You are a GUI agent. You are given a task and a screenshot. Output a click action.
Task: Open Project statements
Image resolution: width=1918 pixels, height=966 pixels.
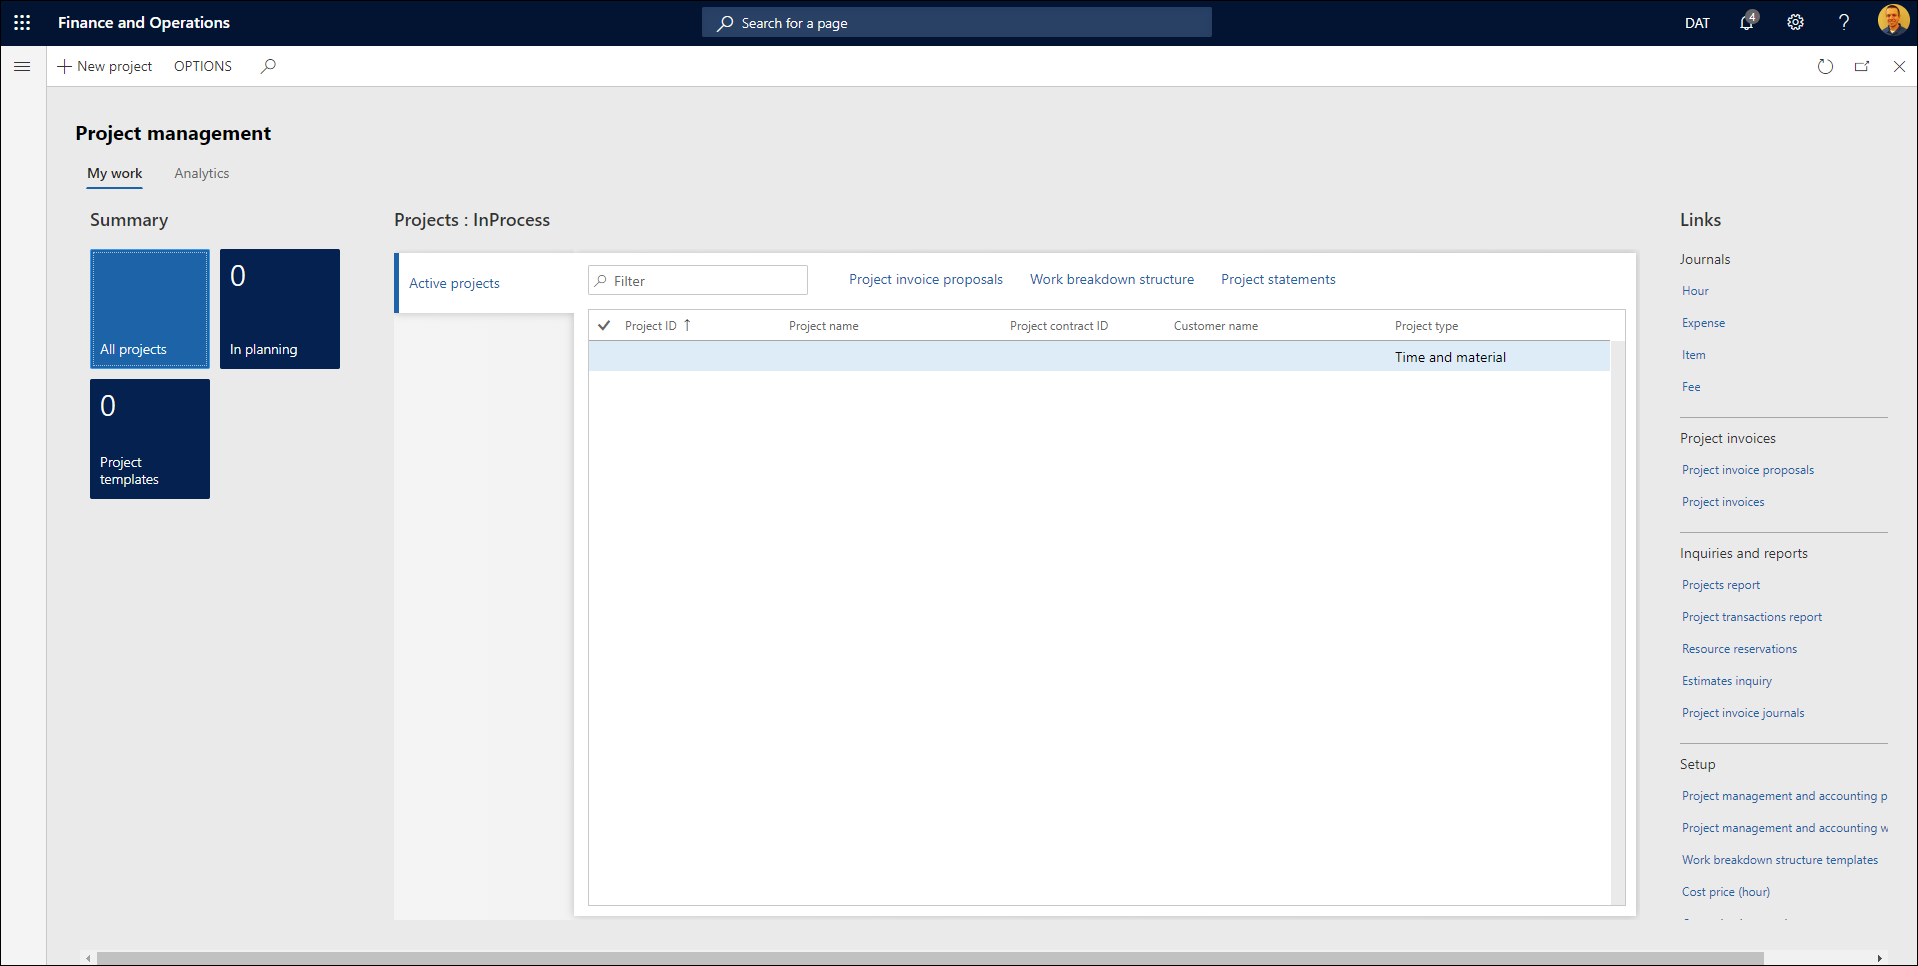(1278, 279)
